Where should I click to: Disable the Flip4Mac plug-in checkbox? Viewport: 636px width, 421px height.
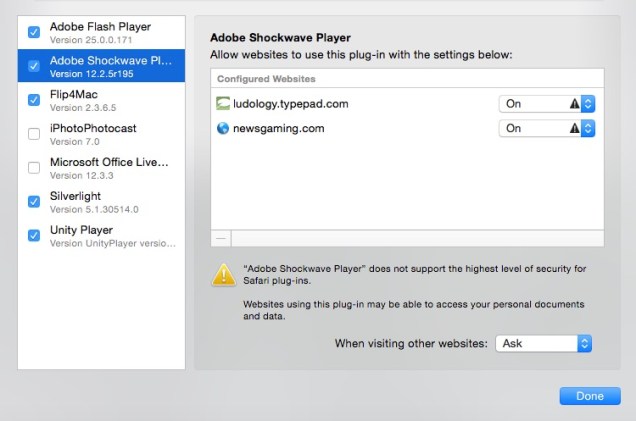point(34,100)
